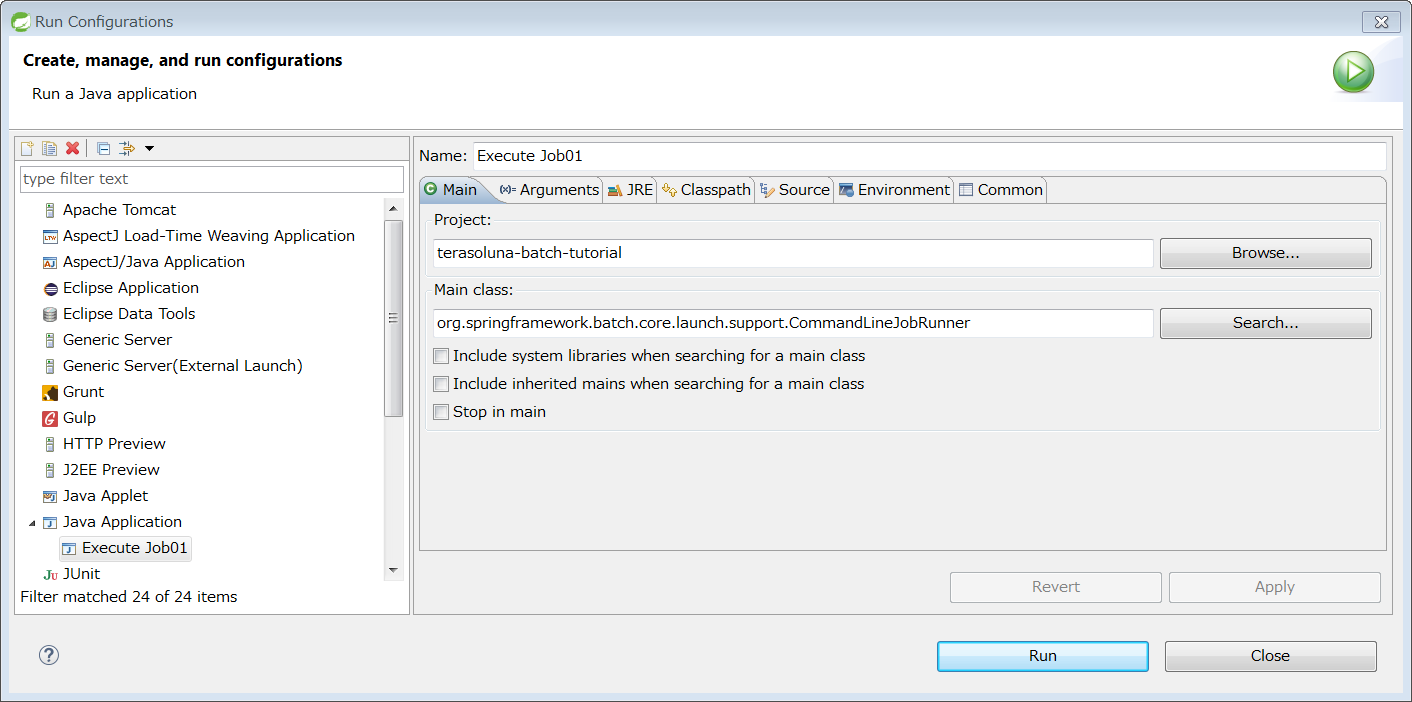Click the Apache Tomcat icon
The height and width of the screenshot is (702, 1412).
point(50,210)
